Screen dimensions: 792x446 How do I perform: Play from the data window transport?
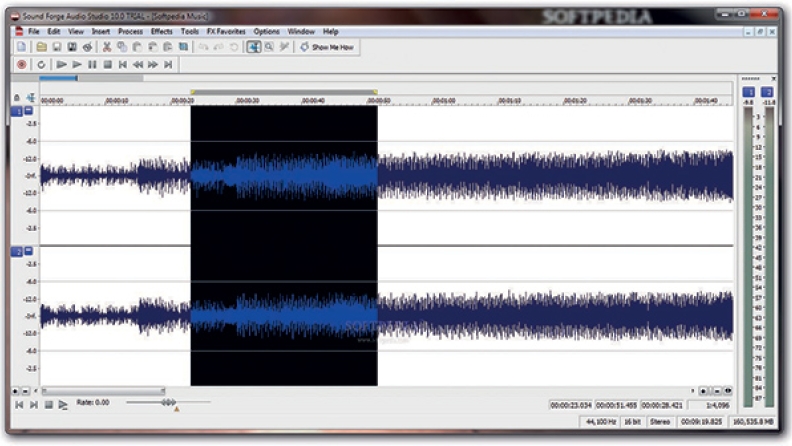[x=63, y=405]
